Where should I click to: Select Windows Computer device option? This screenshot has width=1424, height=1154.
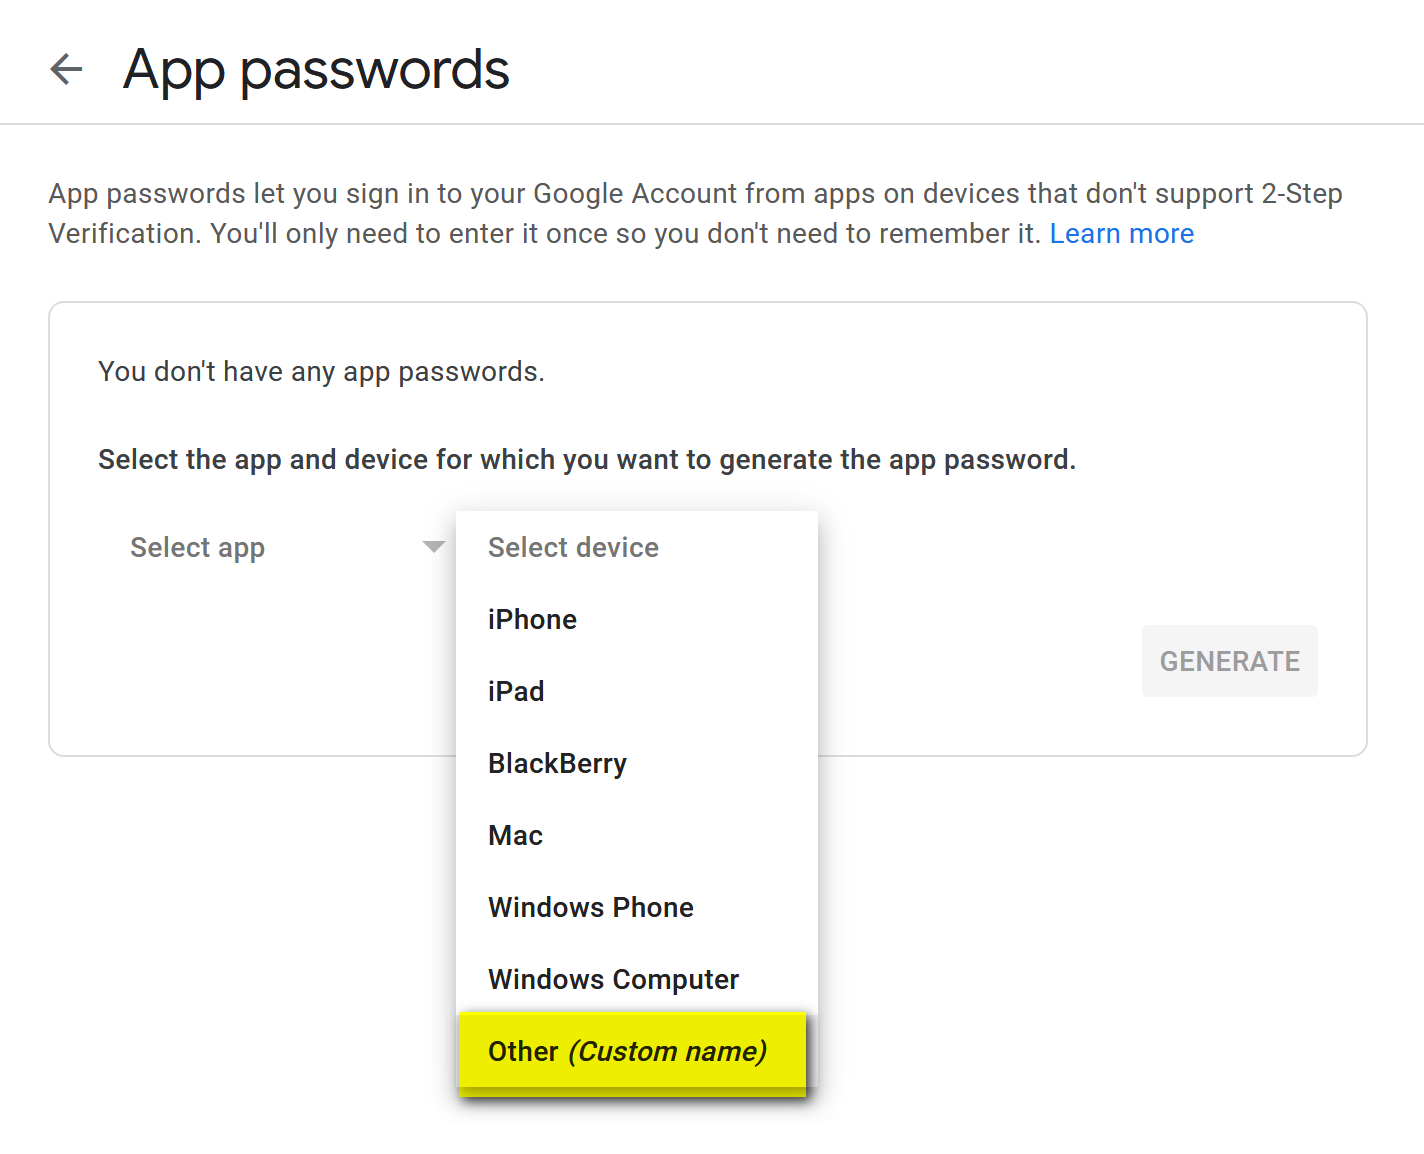tap(613, 980)
